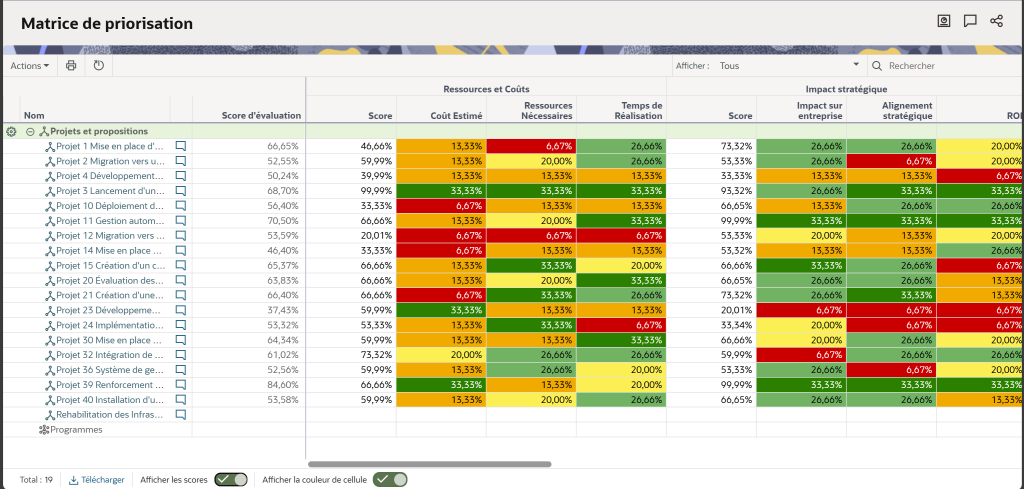
Task: Open the share icon at top right
Action: [x=996, y=21]
